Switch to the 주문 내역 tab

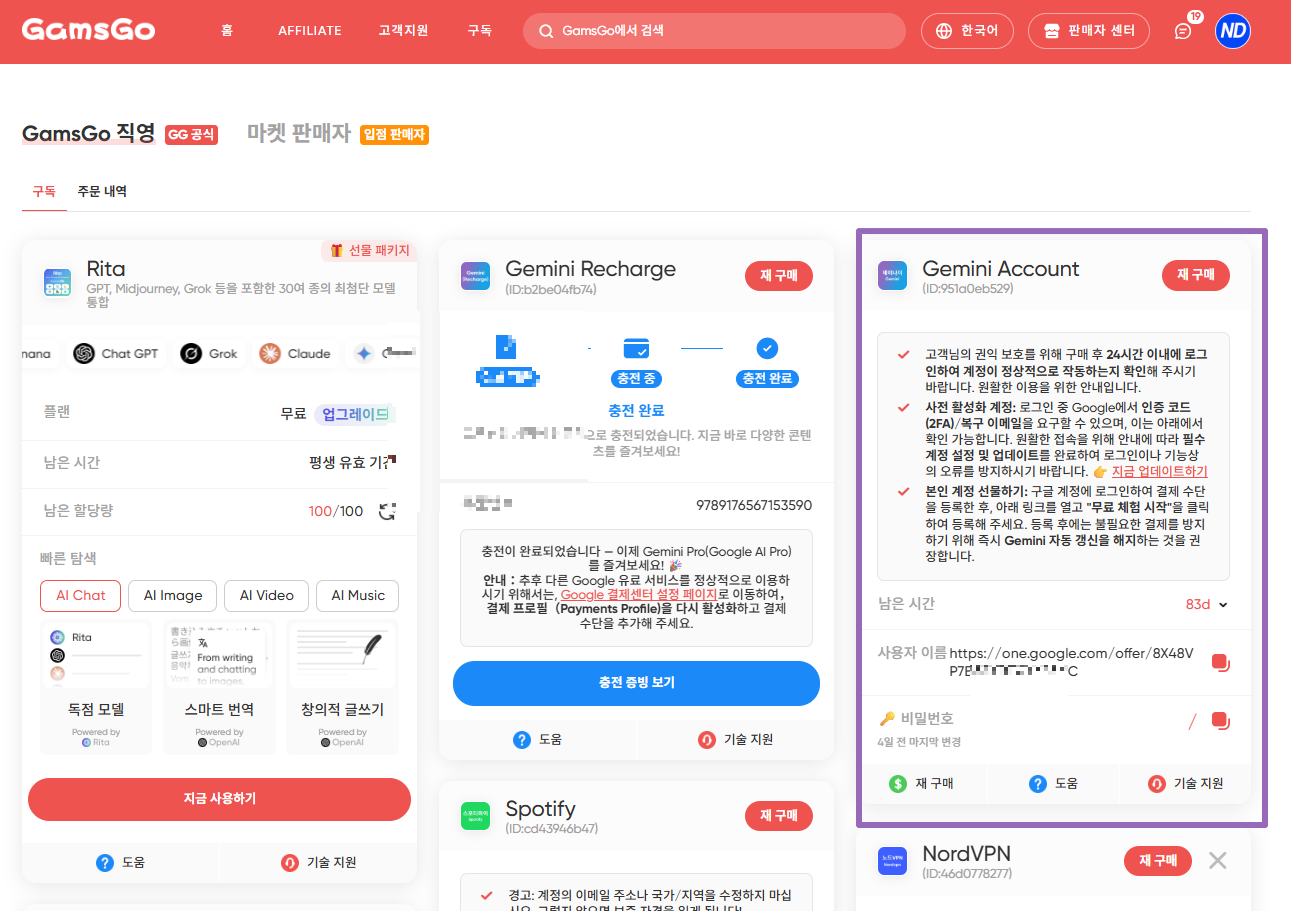click(102, 191)
